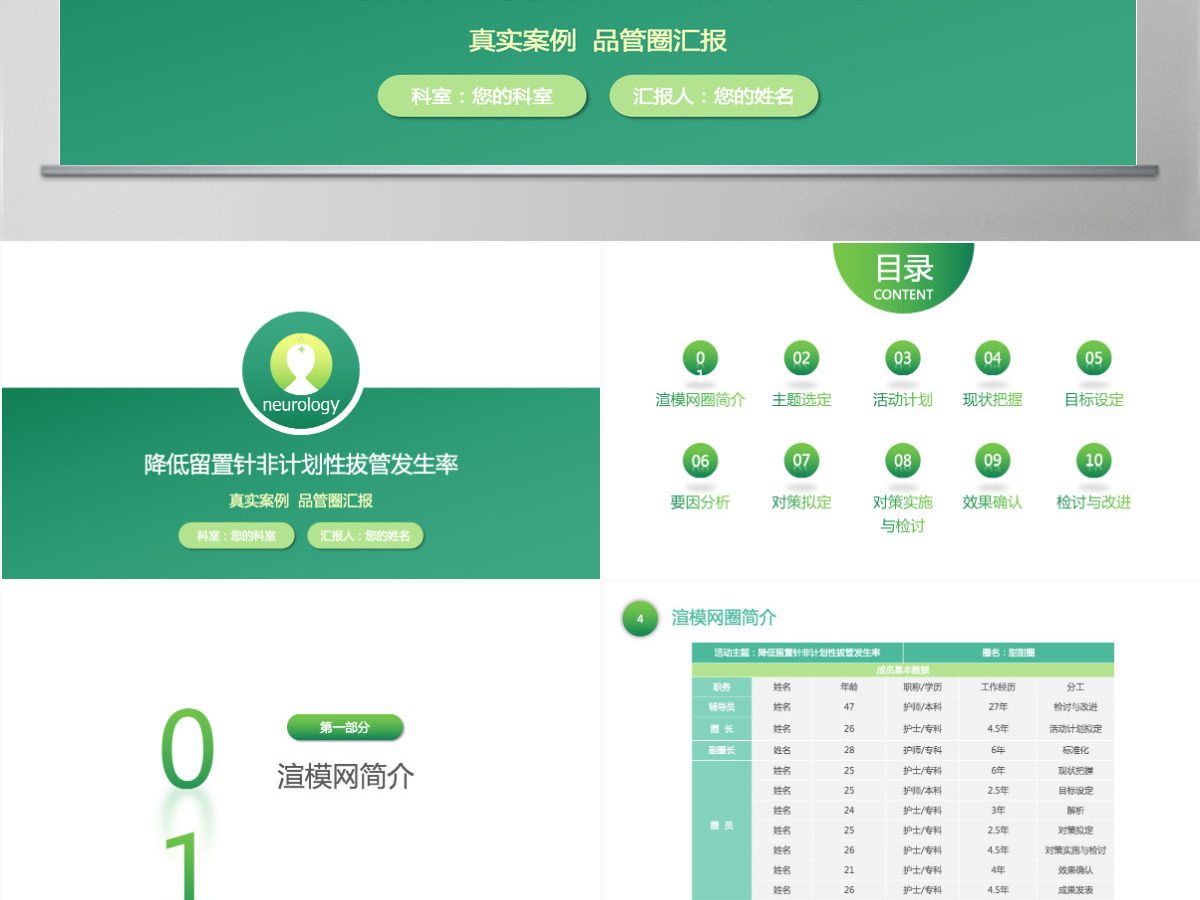Click the age 47 table cell

849,707
